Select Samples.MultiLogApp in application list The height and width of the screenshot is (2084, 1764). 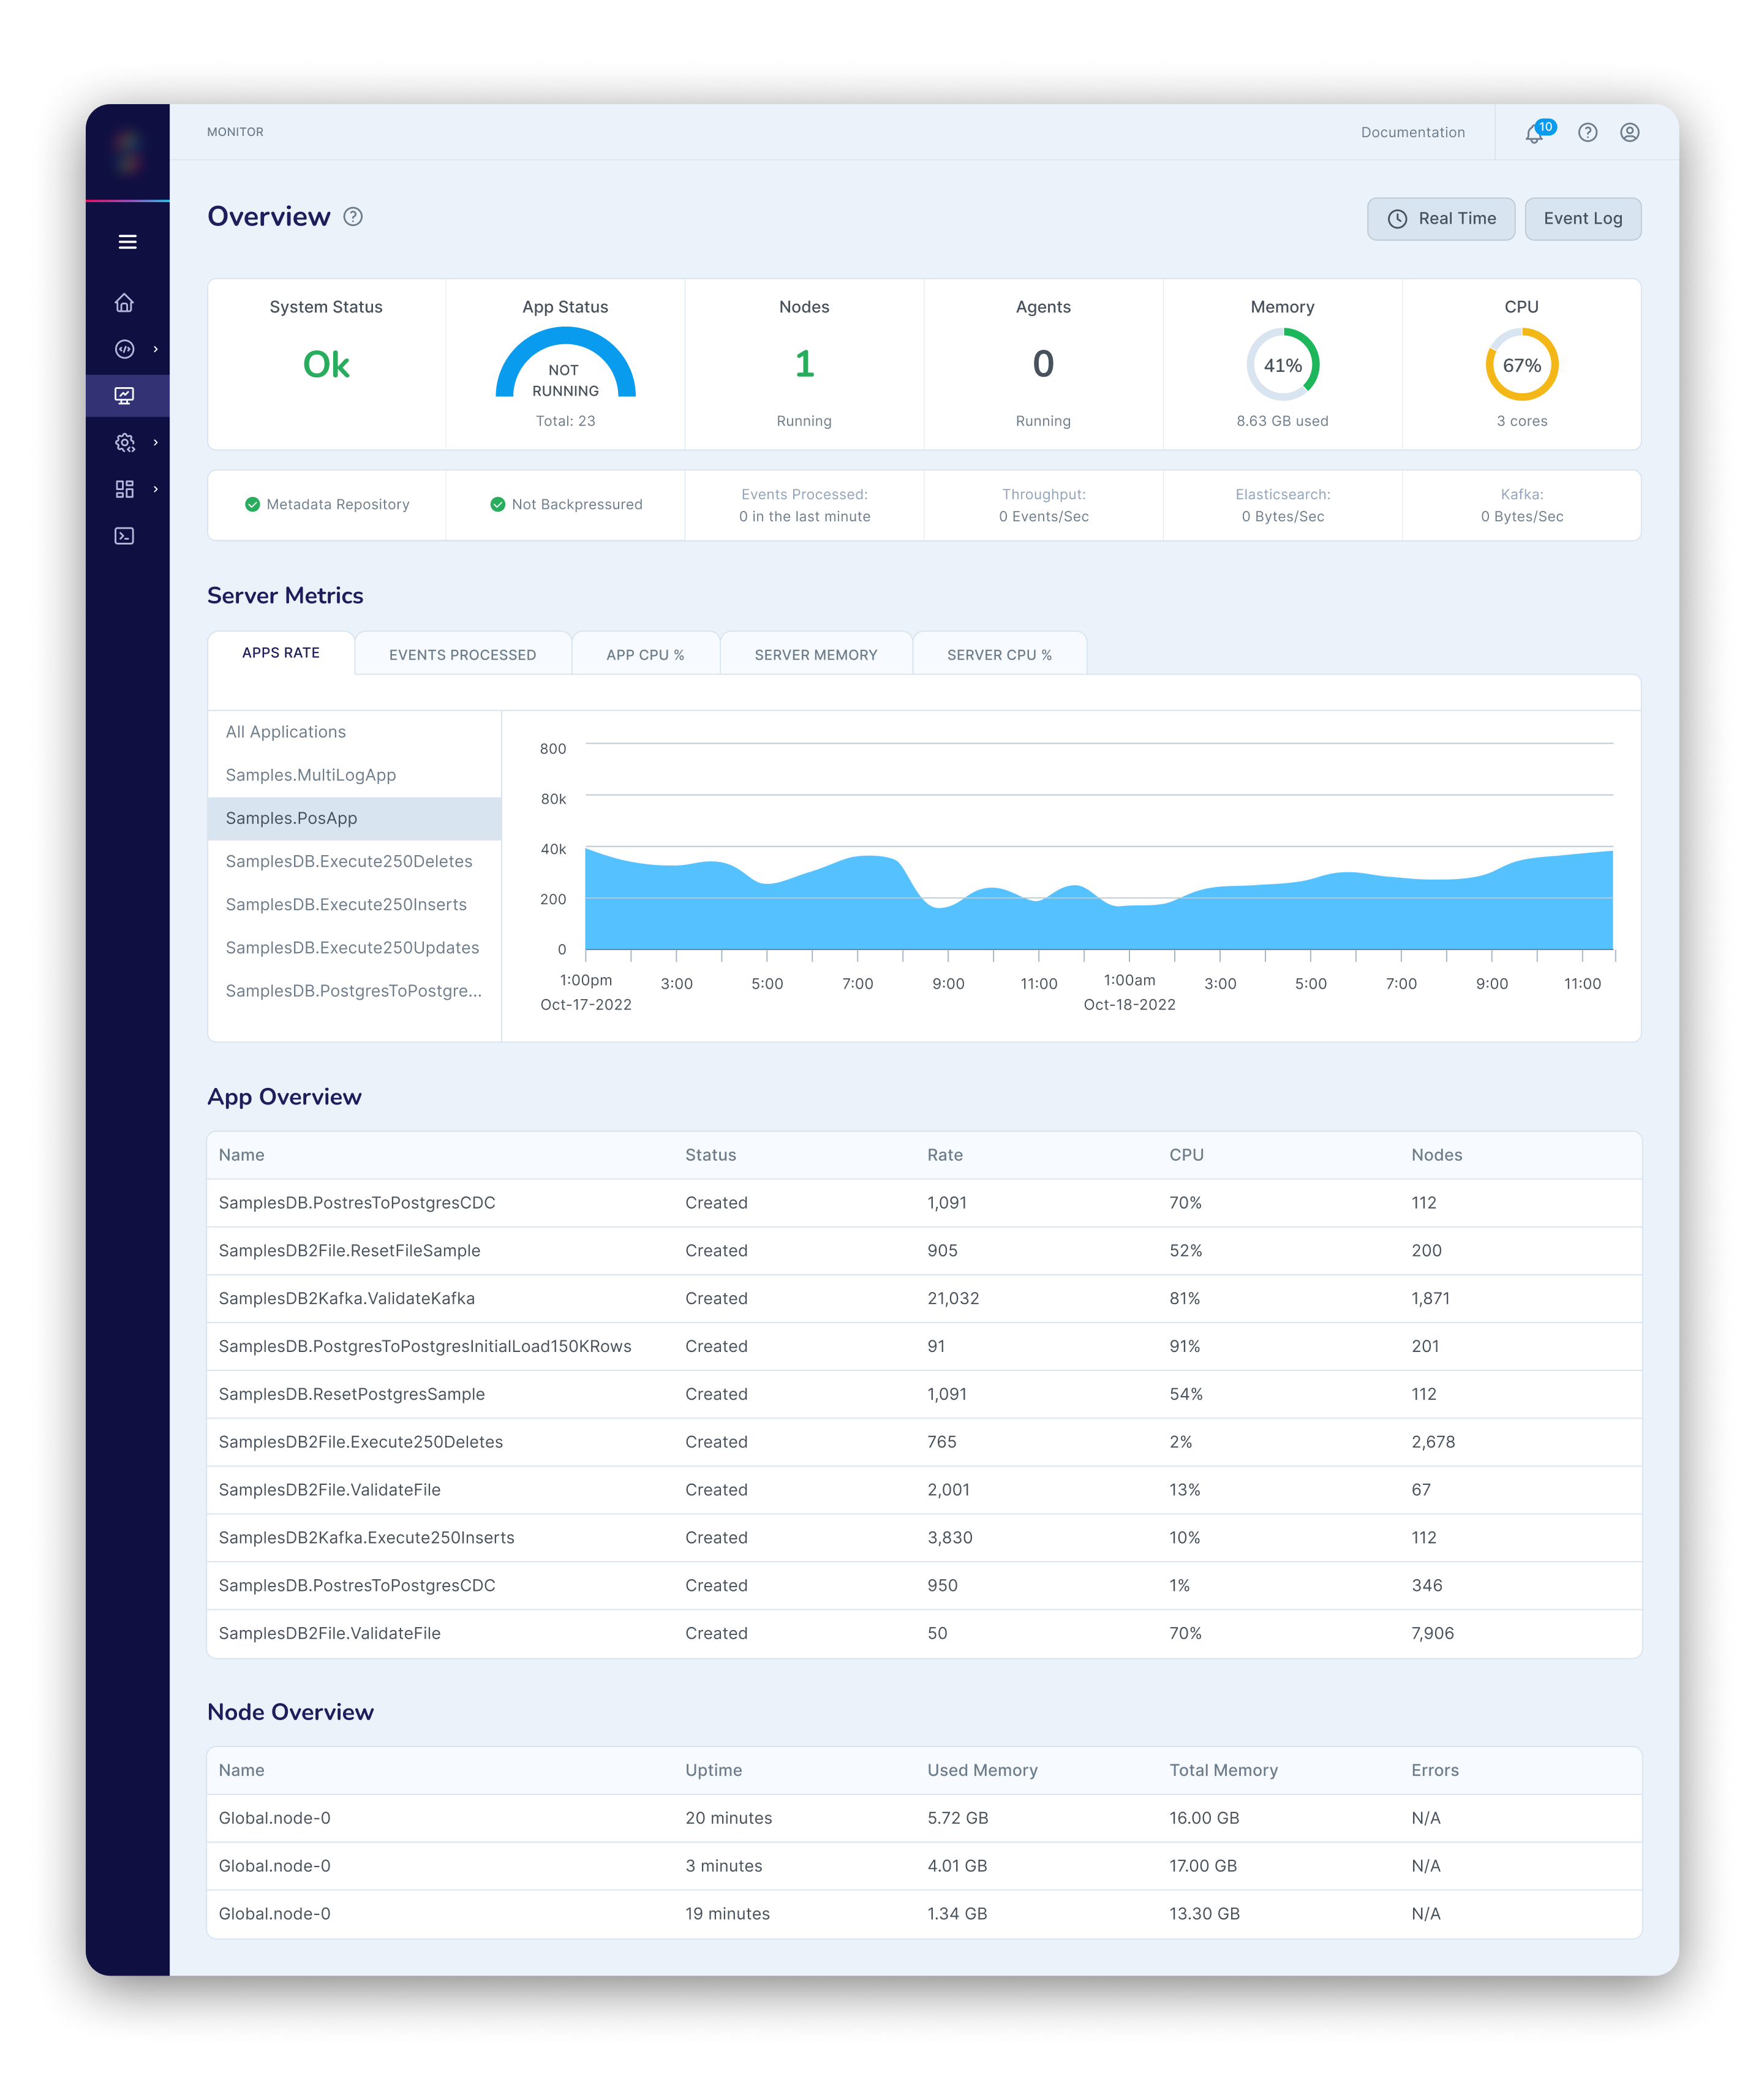point(311,775)
